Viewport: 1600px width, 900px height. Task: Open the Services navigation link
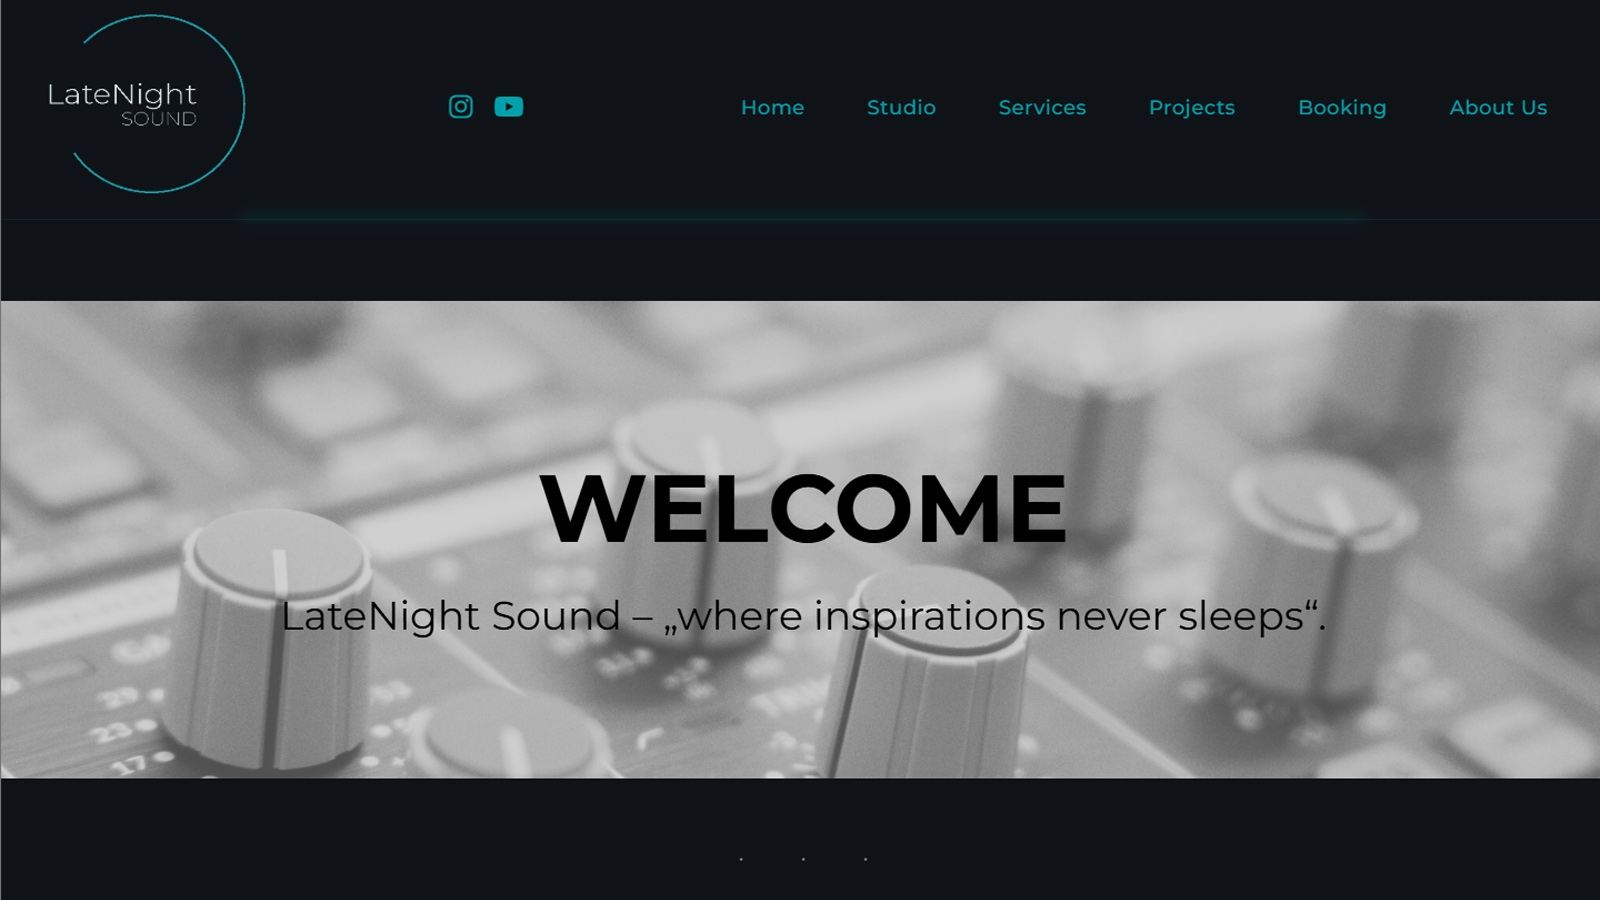[1042, 107]
